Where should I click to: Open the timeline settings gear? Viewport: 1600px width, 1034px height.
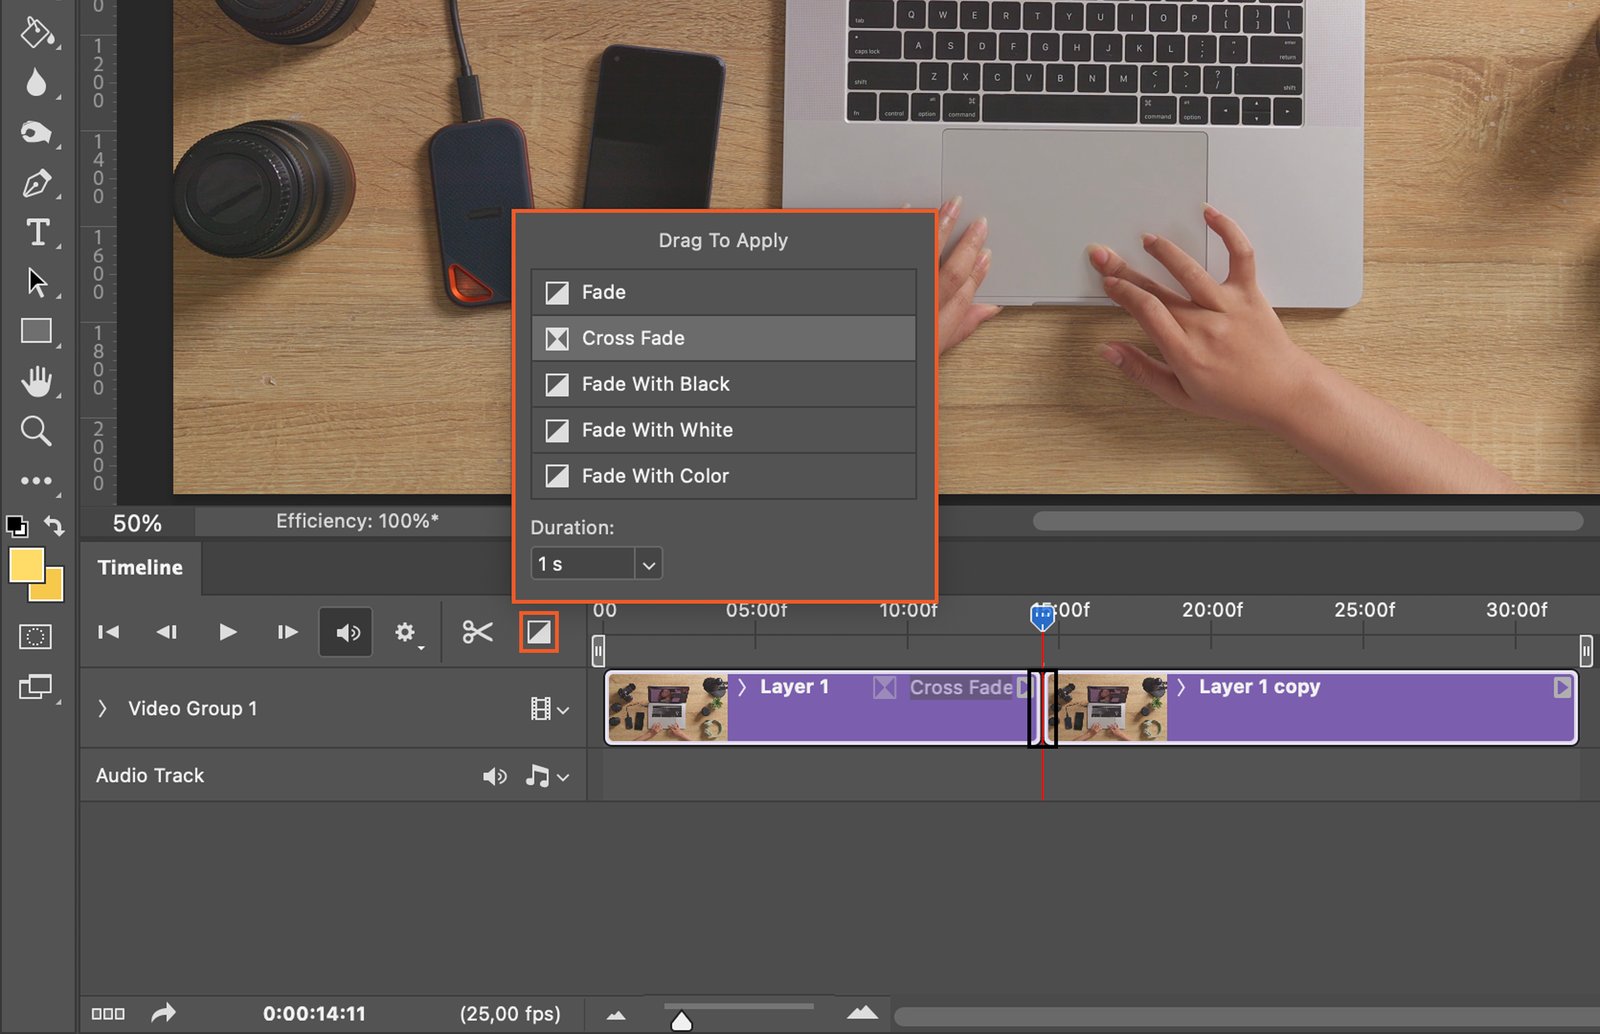point(404,632)
